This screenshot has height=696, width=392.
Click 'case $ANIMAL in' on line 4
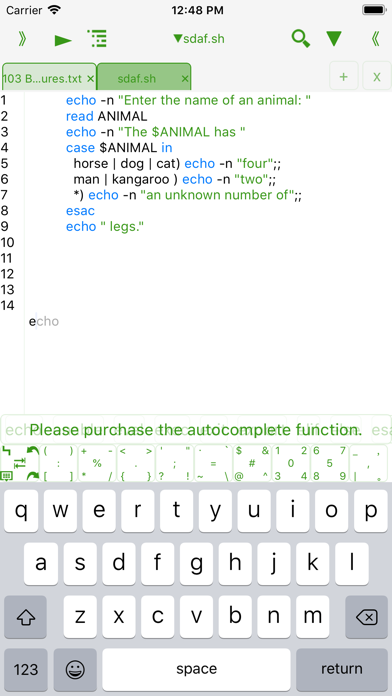tap(119, 148)
